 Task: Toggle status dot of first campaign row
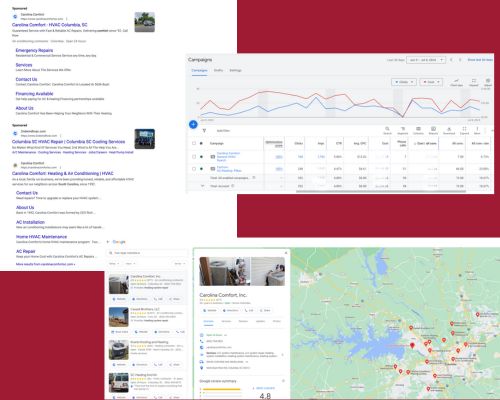click(x=201, y=157)
